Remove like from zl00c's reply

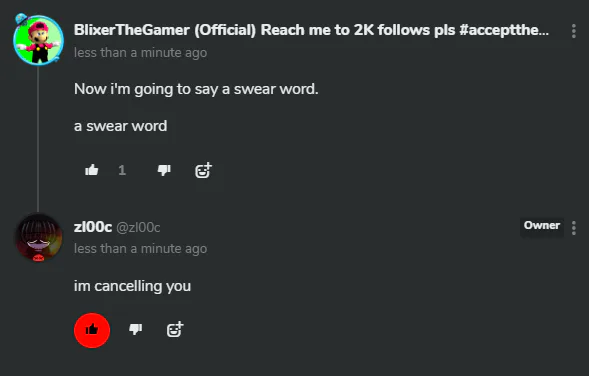(92, 330)
